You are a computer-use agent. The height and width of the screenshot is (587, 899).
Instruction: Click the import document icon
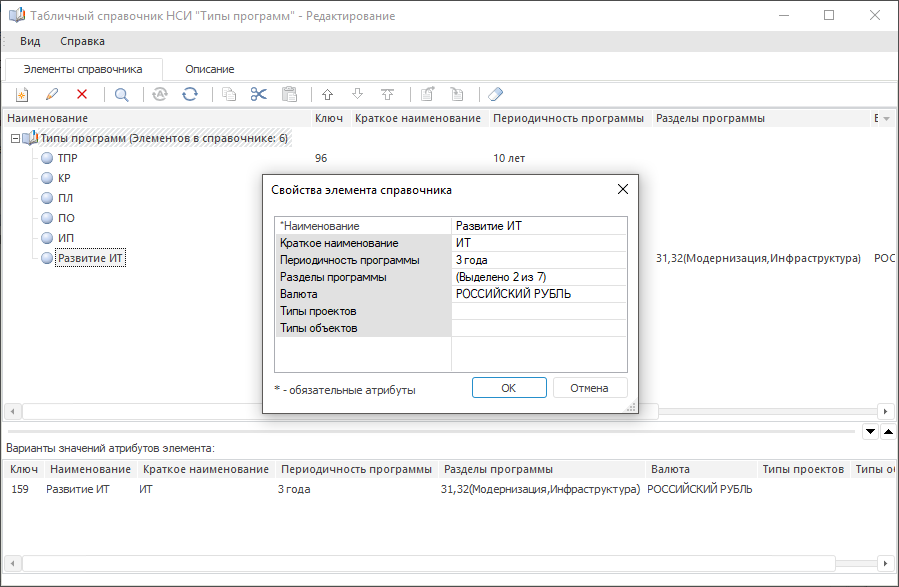pyautogui.click(x=458, y=94)
